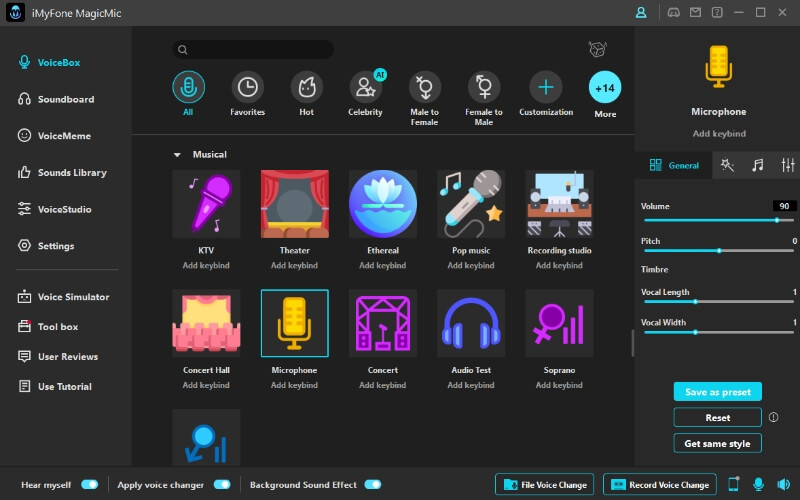Toggle the microphone icon in bottom bar

[759, 484]
